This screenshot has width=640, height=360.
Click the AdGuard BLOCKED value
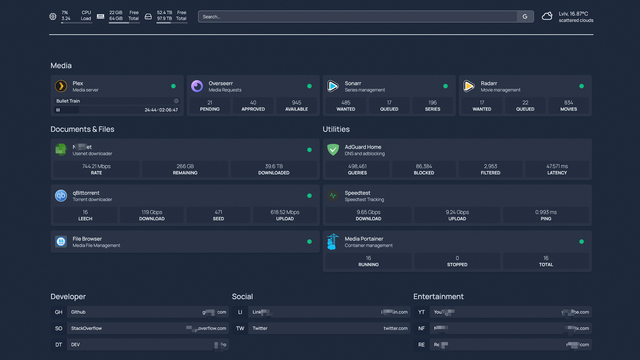[424, 169]
